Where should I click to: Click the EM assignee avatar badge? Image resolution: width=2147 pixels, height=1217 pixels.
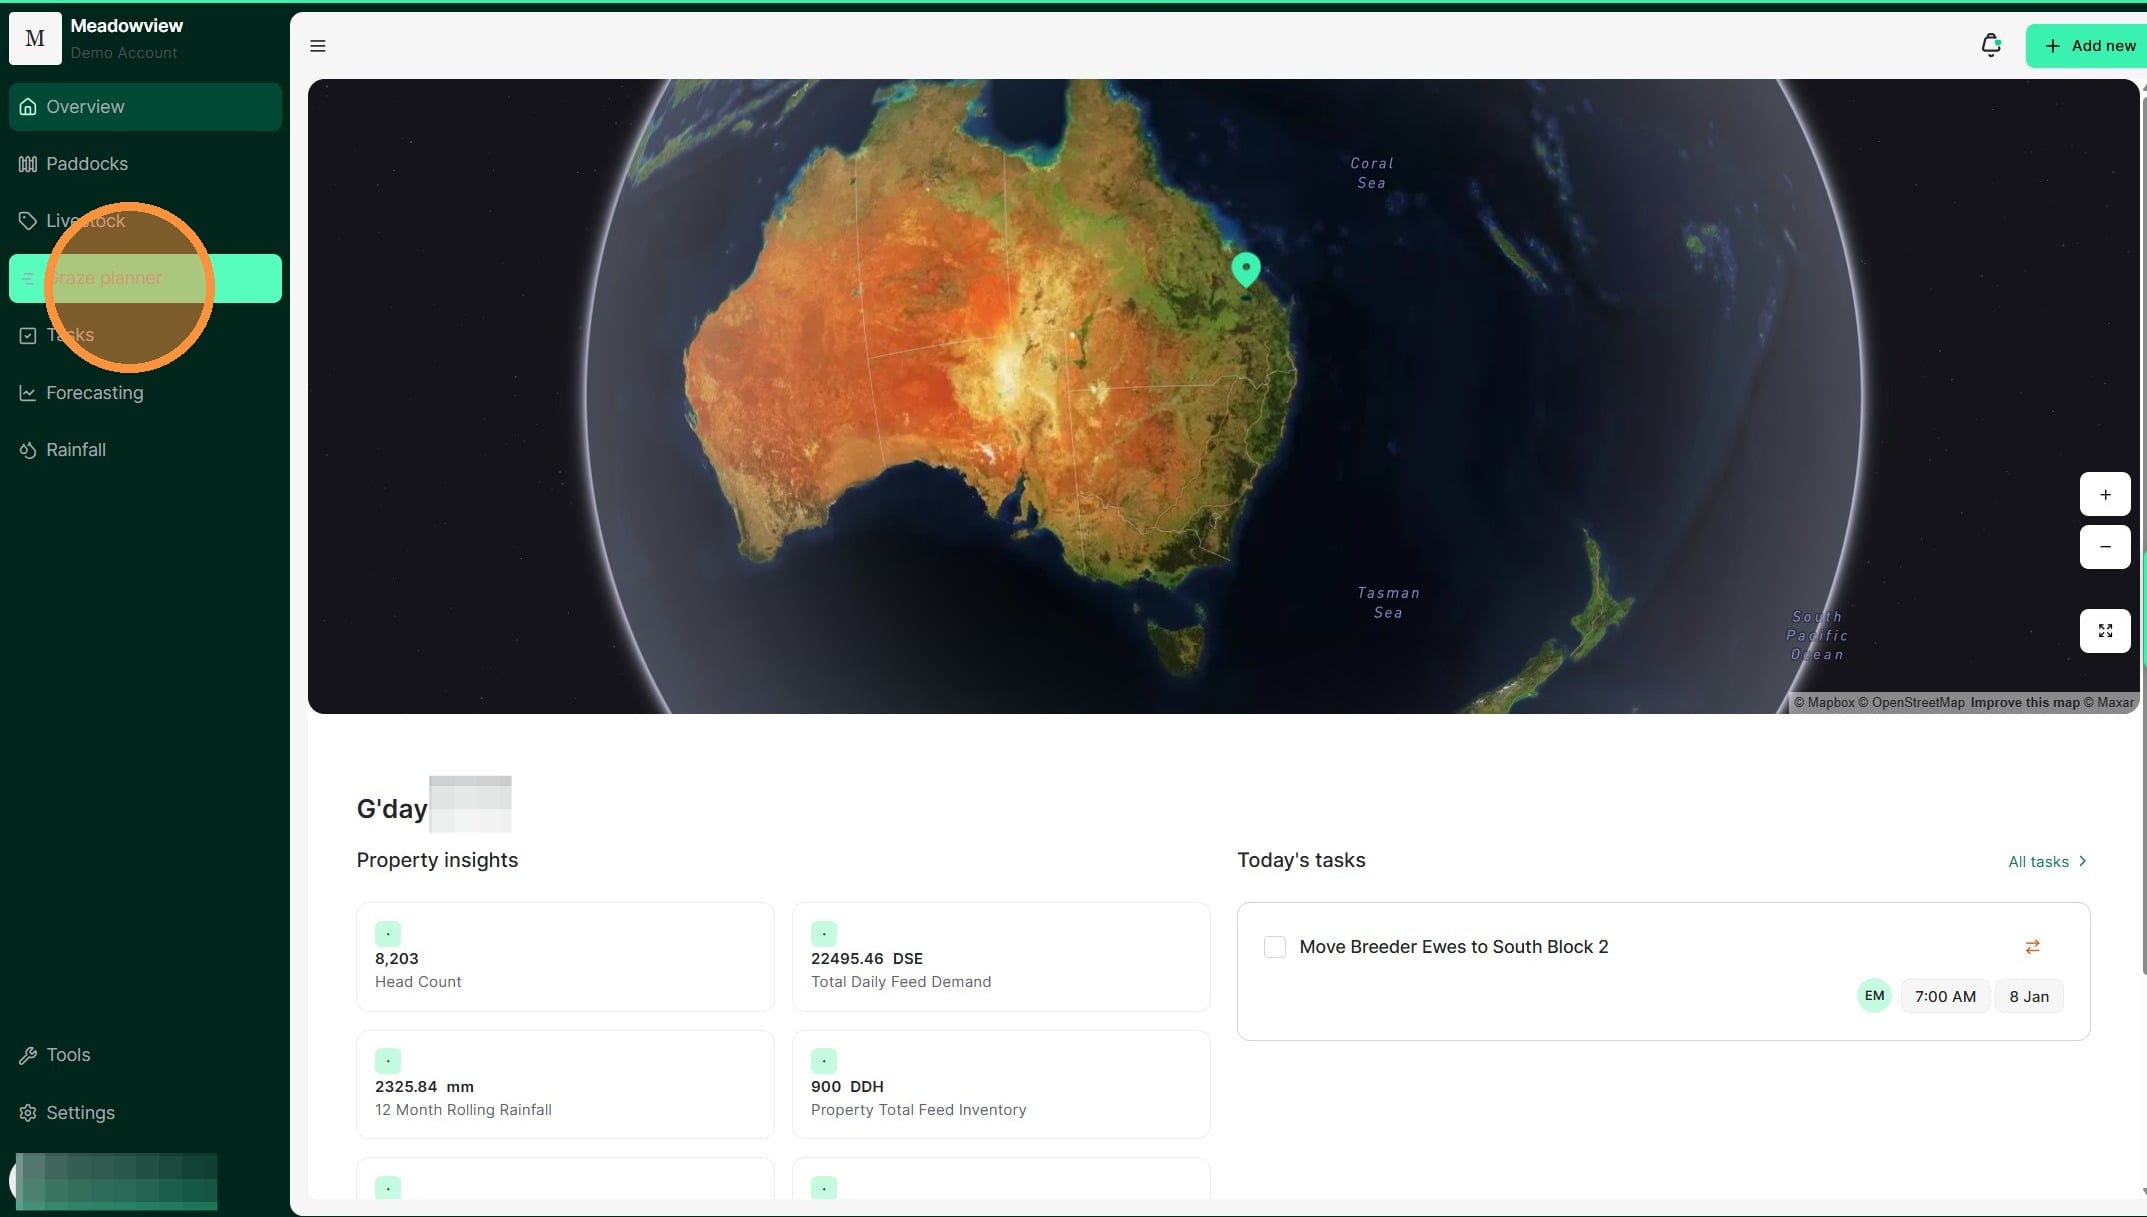tap(1874, 996)
